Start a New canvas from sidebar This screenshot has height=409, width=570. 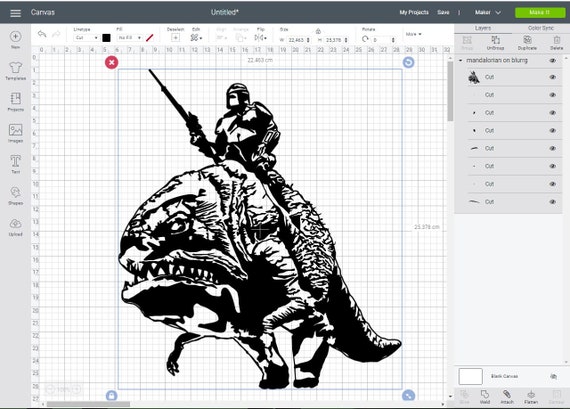(15, 39)
